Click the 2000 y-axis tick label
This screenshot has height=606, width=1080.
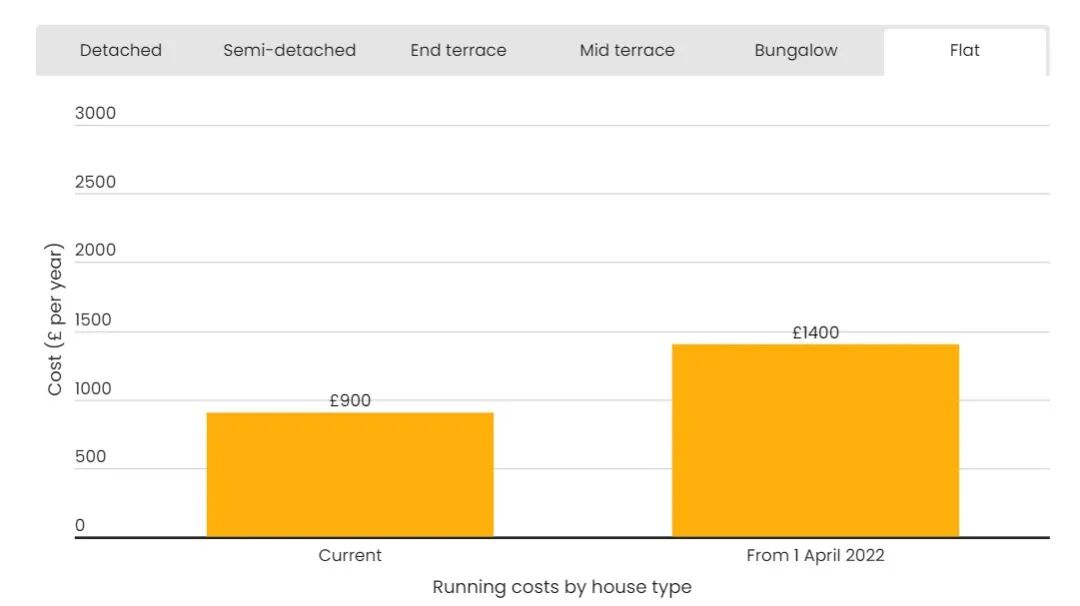(95, 250)
